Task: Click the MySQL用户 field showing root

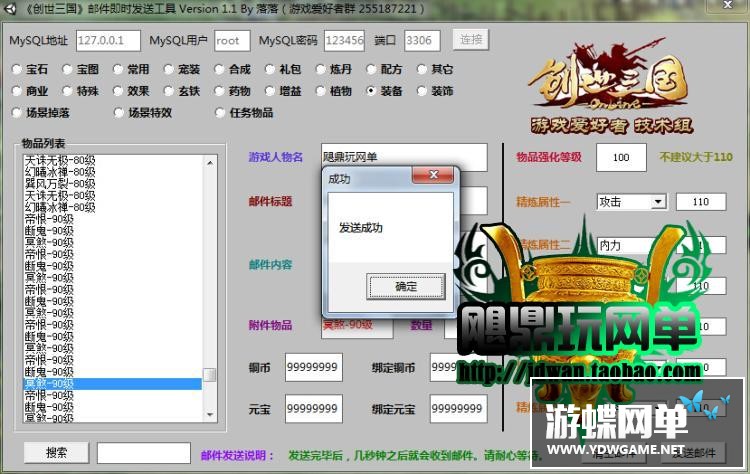Action: pyautogui.click(x=232, y=41)
